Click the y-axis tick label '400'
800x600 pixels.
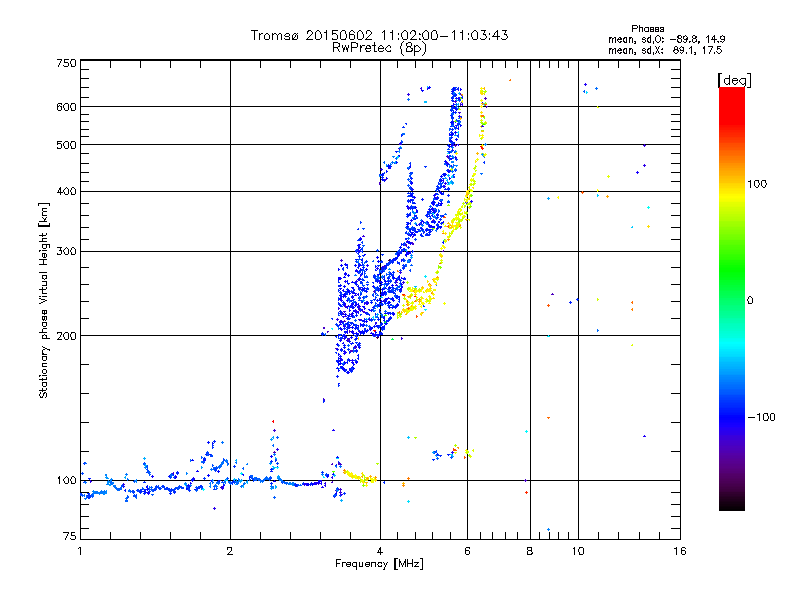coord(66,191)
